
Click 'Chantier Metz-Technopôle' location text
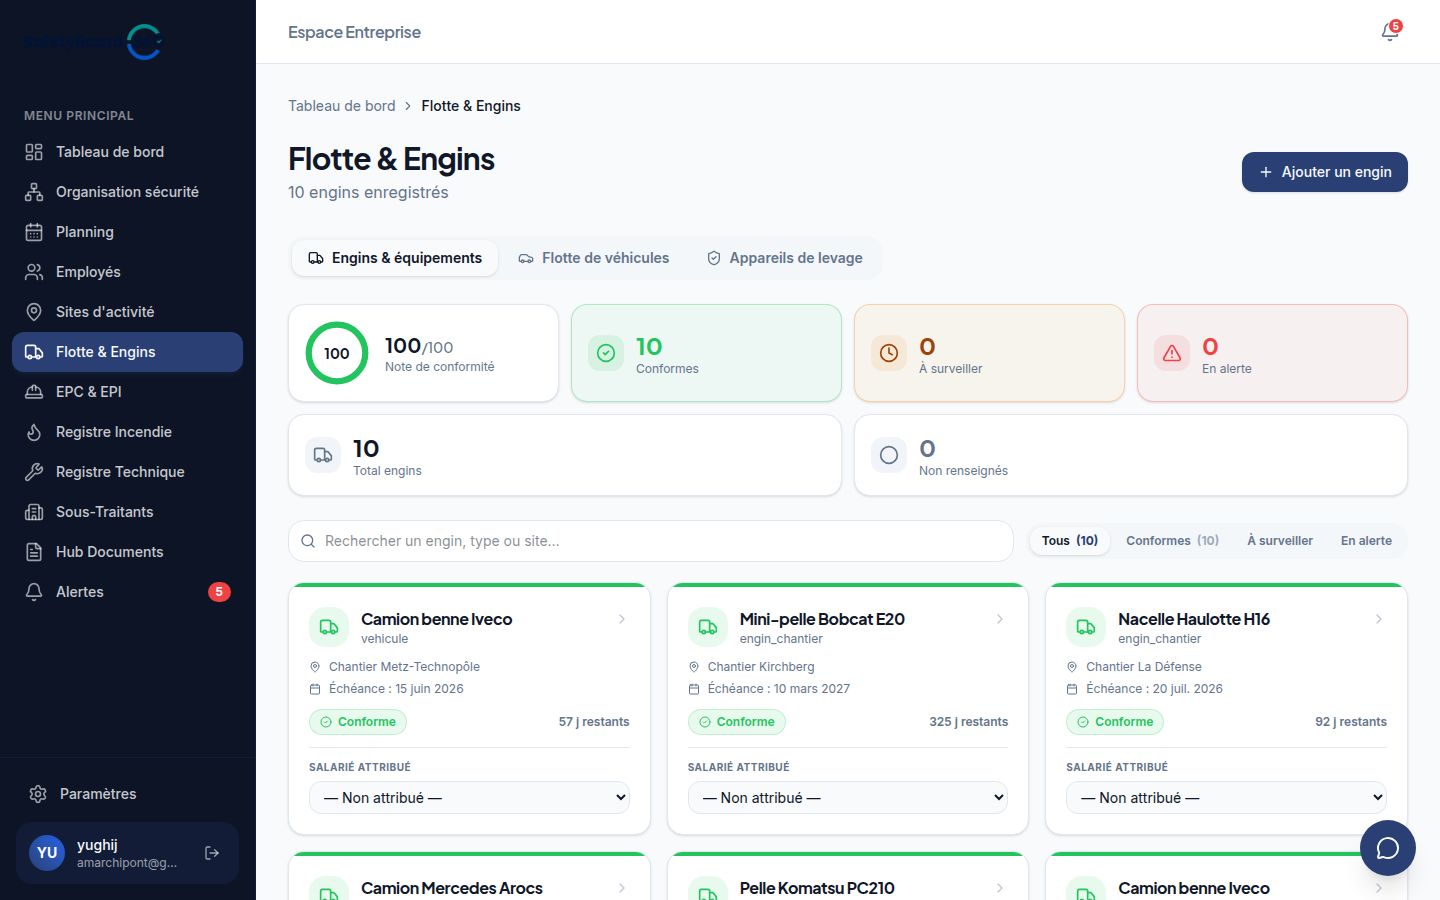(404, 667)
